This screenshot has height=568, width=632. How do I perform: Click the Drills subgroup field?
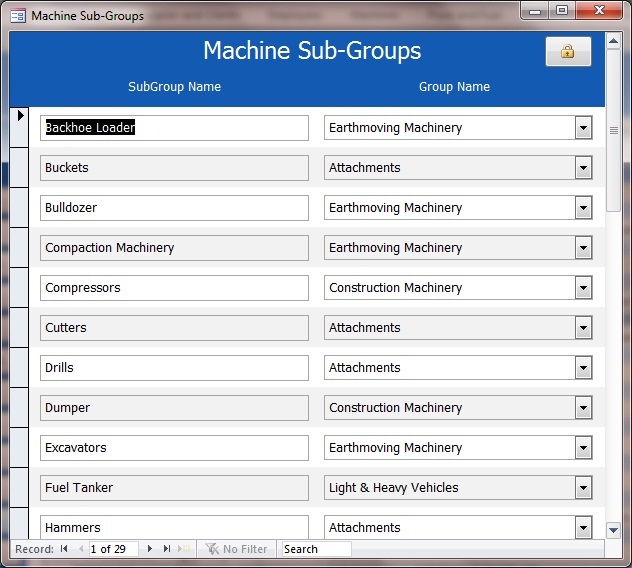[174, 367]
